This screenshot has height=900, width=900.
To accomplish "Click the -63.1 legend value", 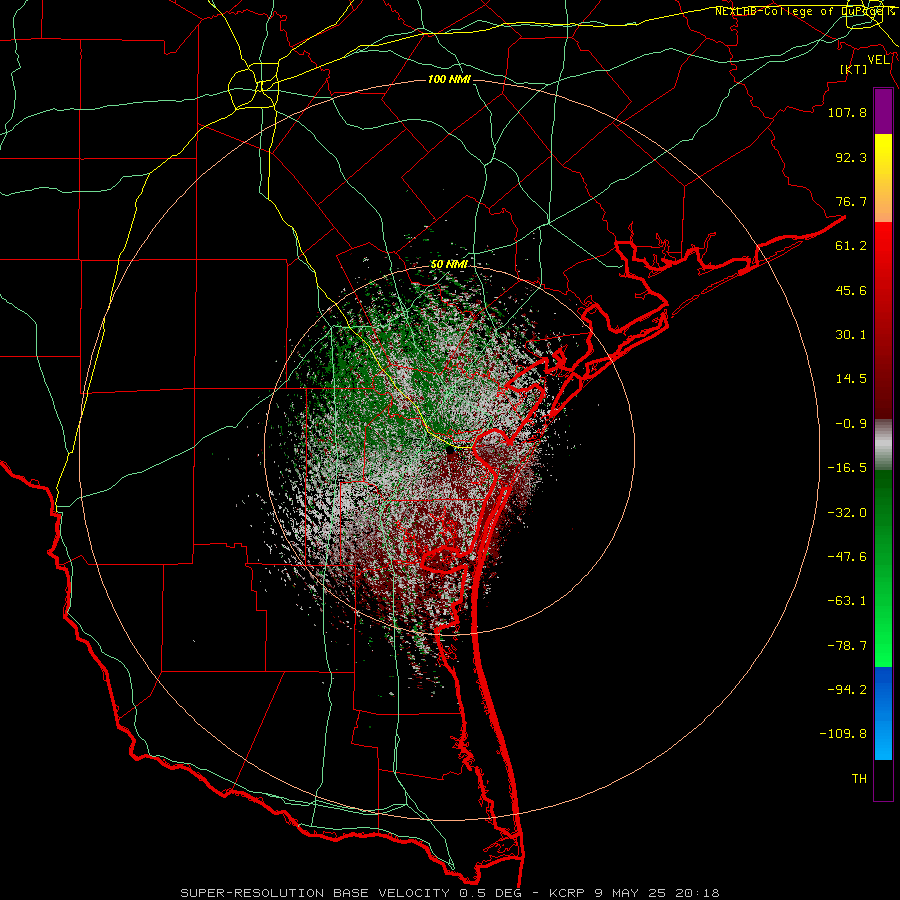I will pyautogui.click(x=847, y=601).
